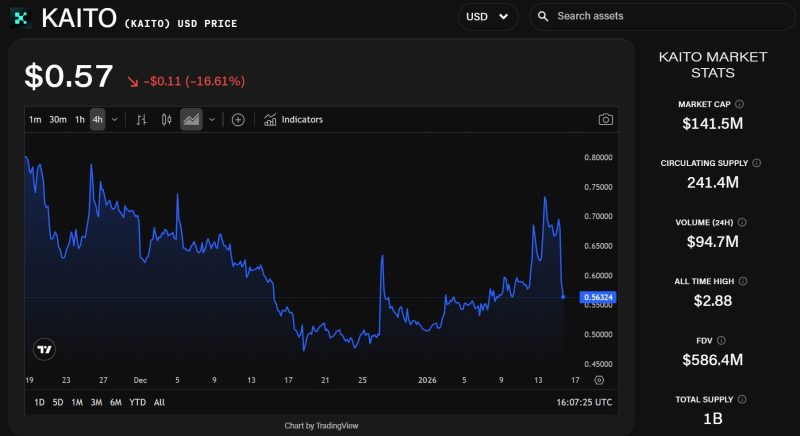Expand the time interval dropdown arrow

point(114,120)
